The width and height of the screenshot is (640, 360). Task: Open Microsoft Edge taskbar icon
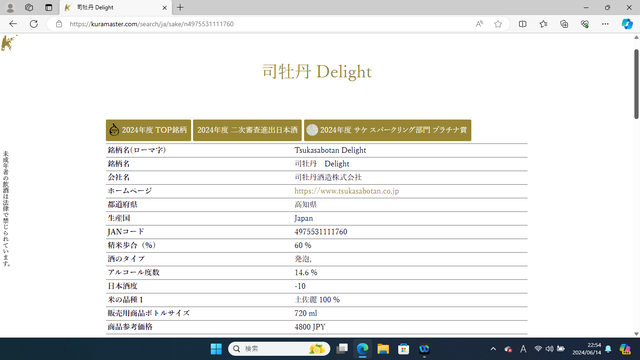362,349
